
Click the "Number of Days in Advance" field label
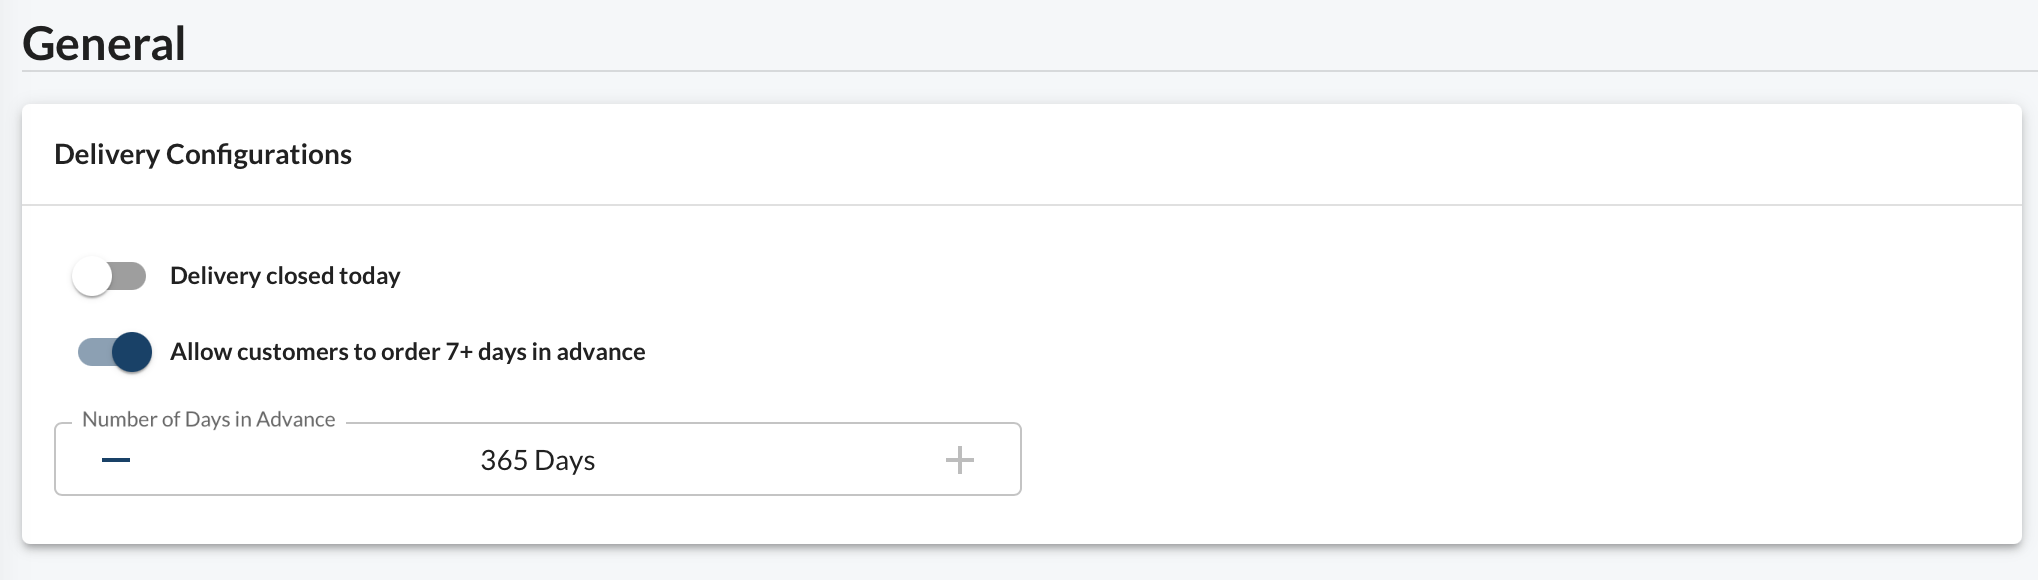coord(208,419)
